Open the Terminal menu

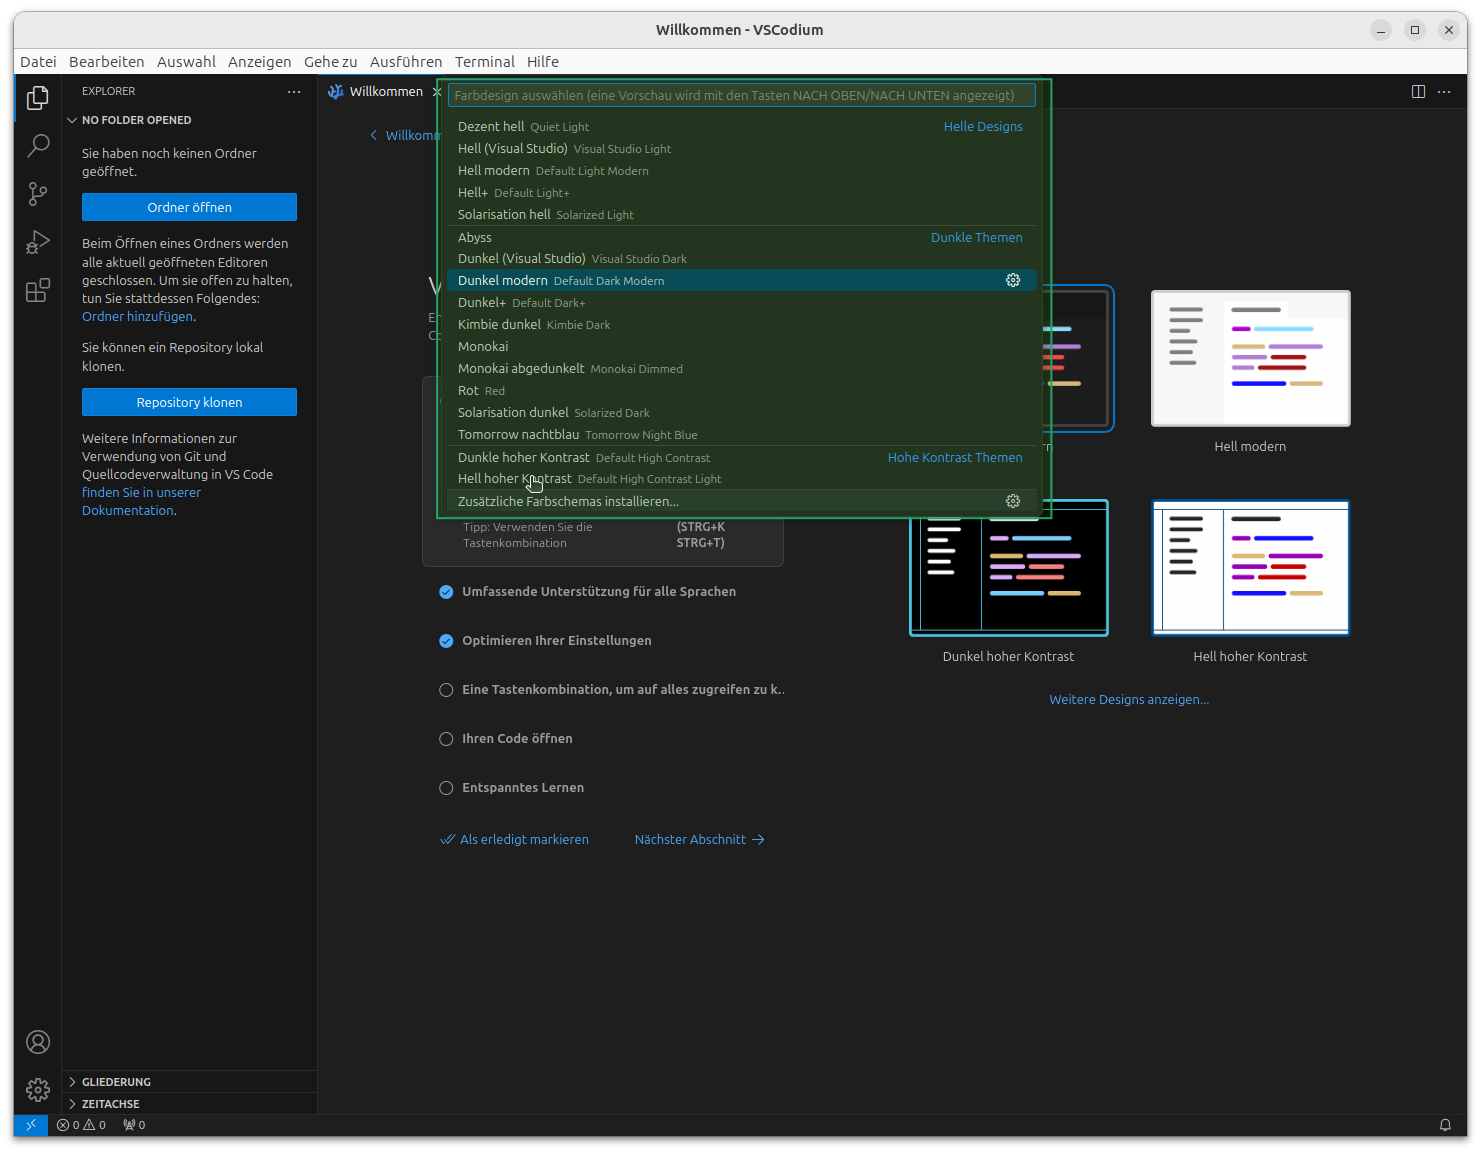484,61
